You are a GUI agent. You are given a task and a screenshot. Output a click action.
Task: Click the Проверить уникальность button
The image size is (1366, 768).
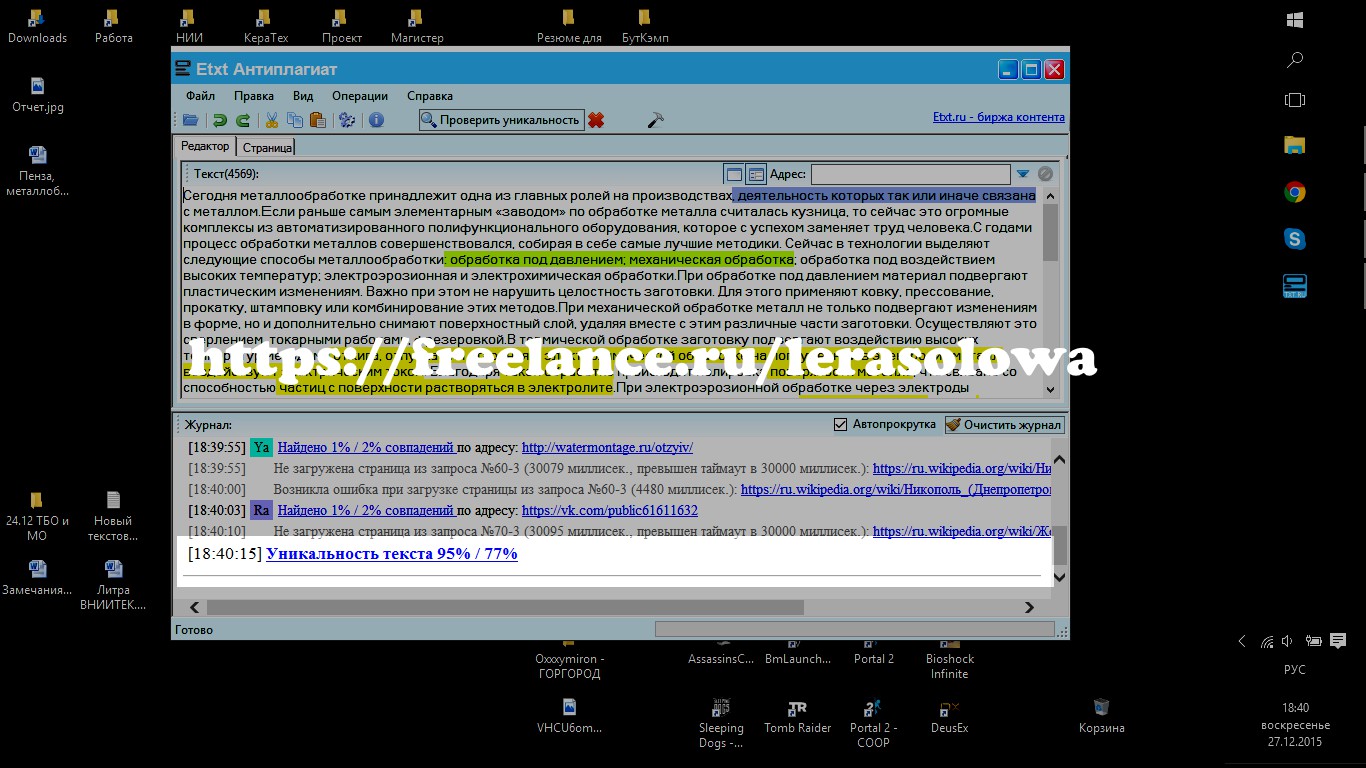[x=501, y=120]
